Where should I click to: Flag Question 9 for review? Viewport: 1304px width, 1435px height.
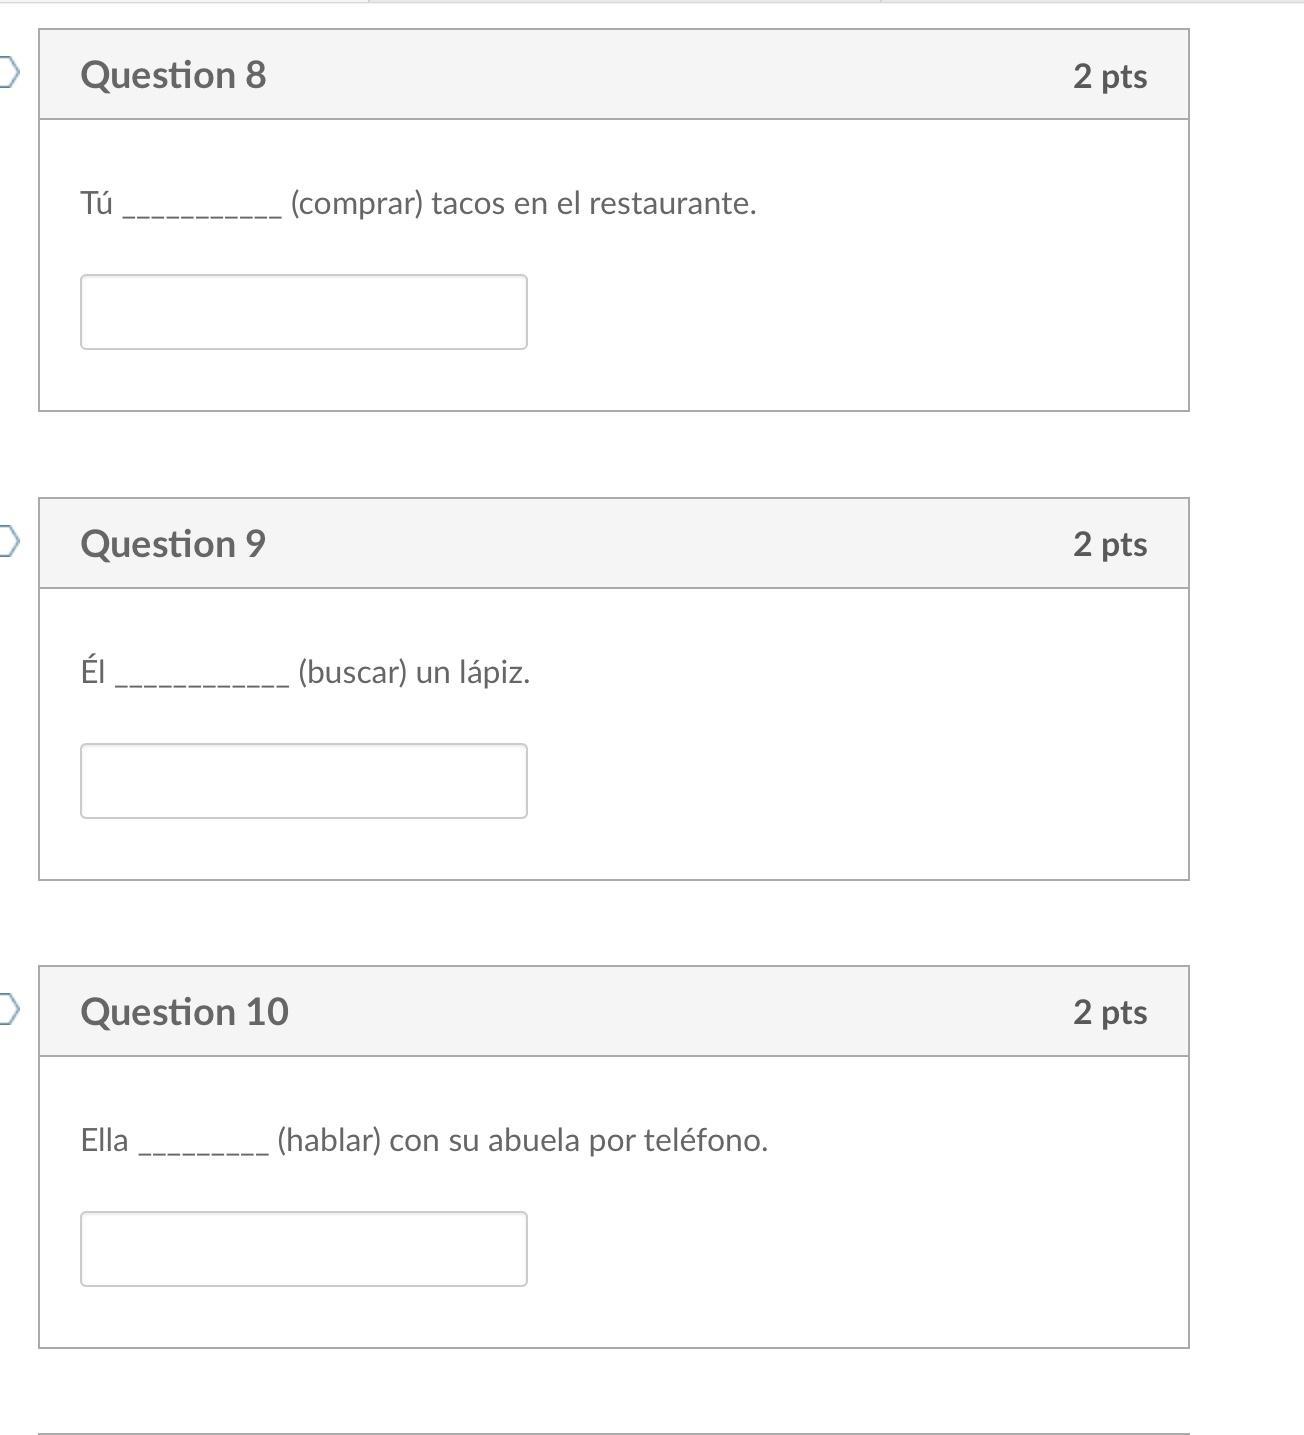8,541
